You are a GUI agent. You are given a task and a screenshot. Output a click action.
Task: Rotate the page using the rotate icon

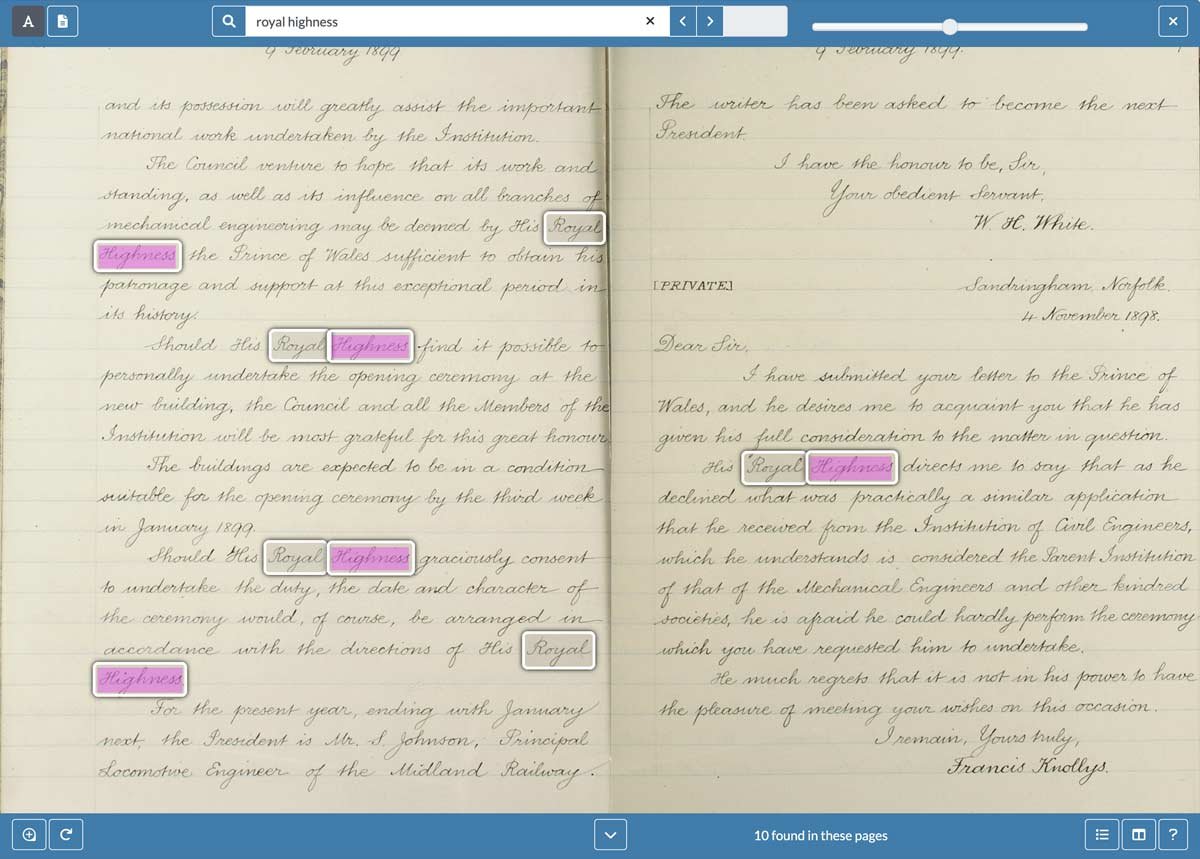[x=65, y=833]
